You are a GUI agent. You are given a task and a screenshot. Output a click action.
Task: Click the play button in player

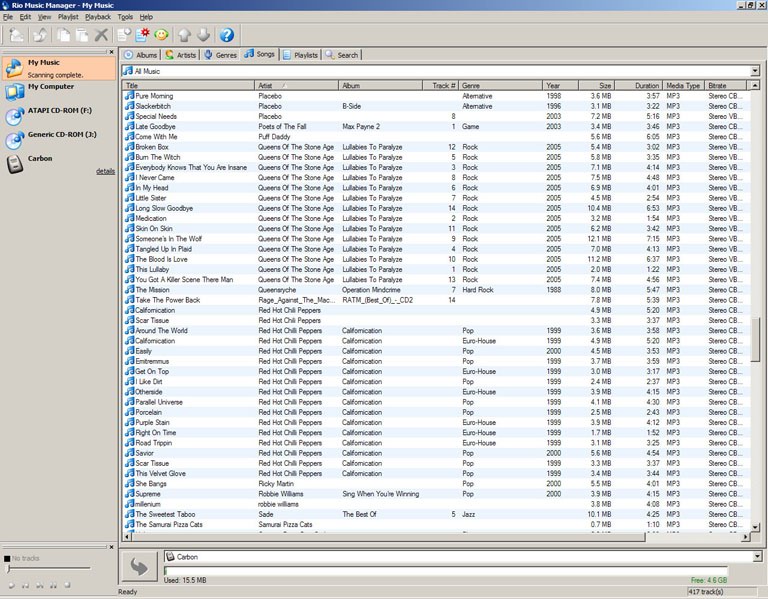click(11, 585)
